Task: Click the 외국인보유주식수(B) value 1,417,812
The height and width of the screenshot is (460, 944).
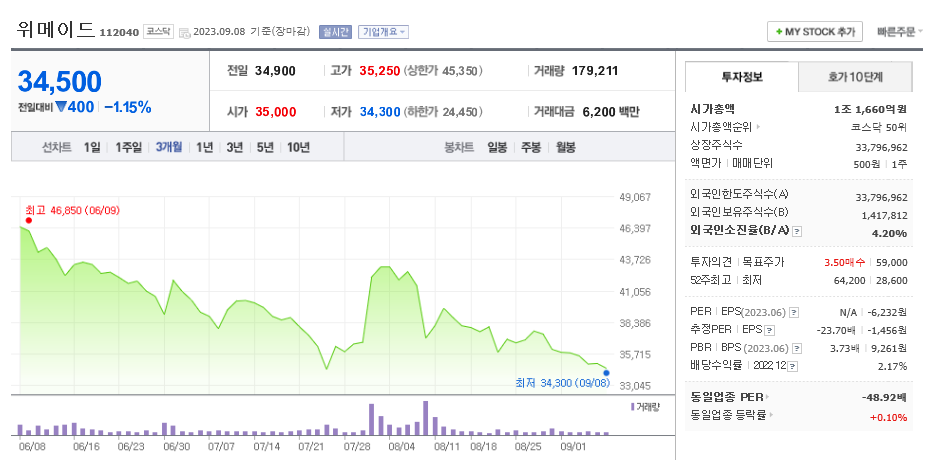Action: [x=884, y=216]
